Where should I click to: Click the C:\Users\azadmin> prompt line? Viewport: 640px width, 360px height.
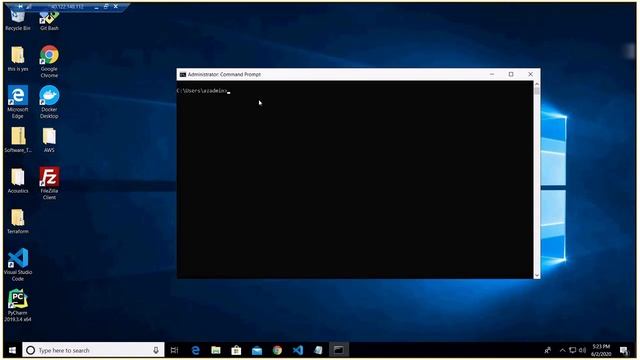202,91
